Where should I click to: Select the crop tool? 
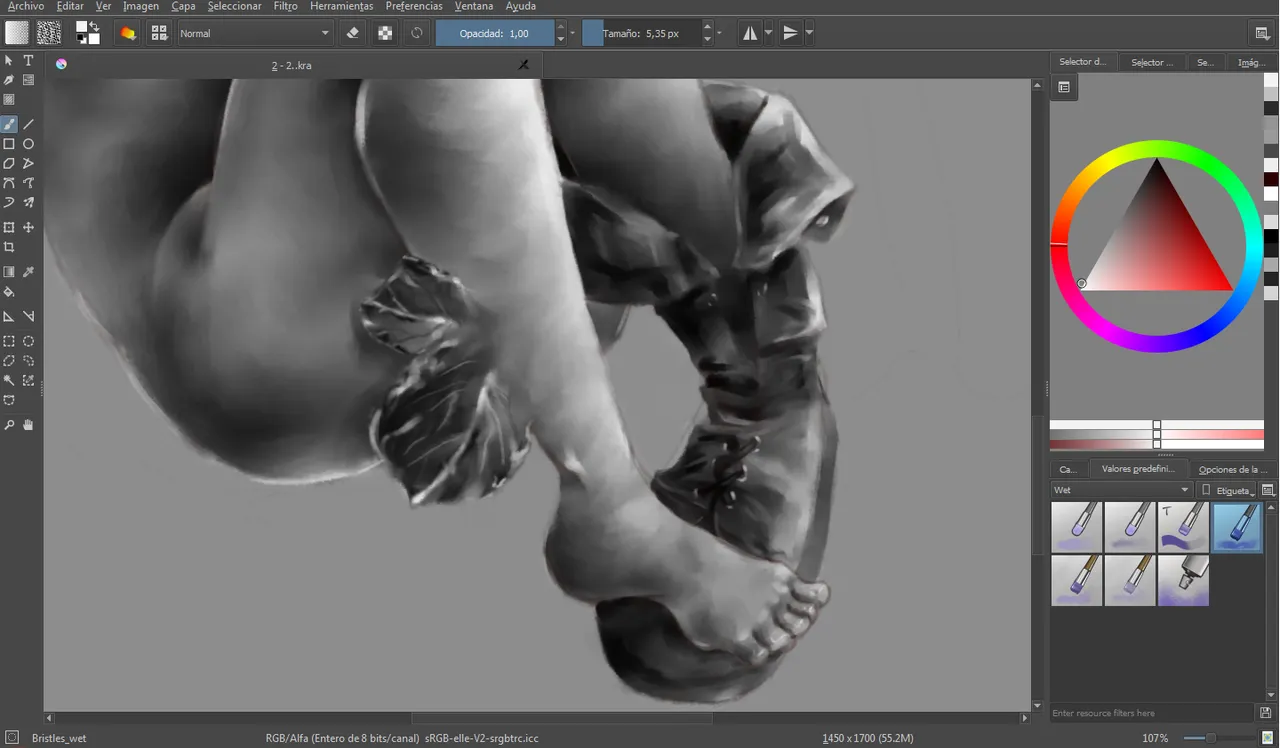9,247
